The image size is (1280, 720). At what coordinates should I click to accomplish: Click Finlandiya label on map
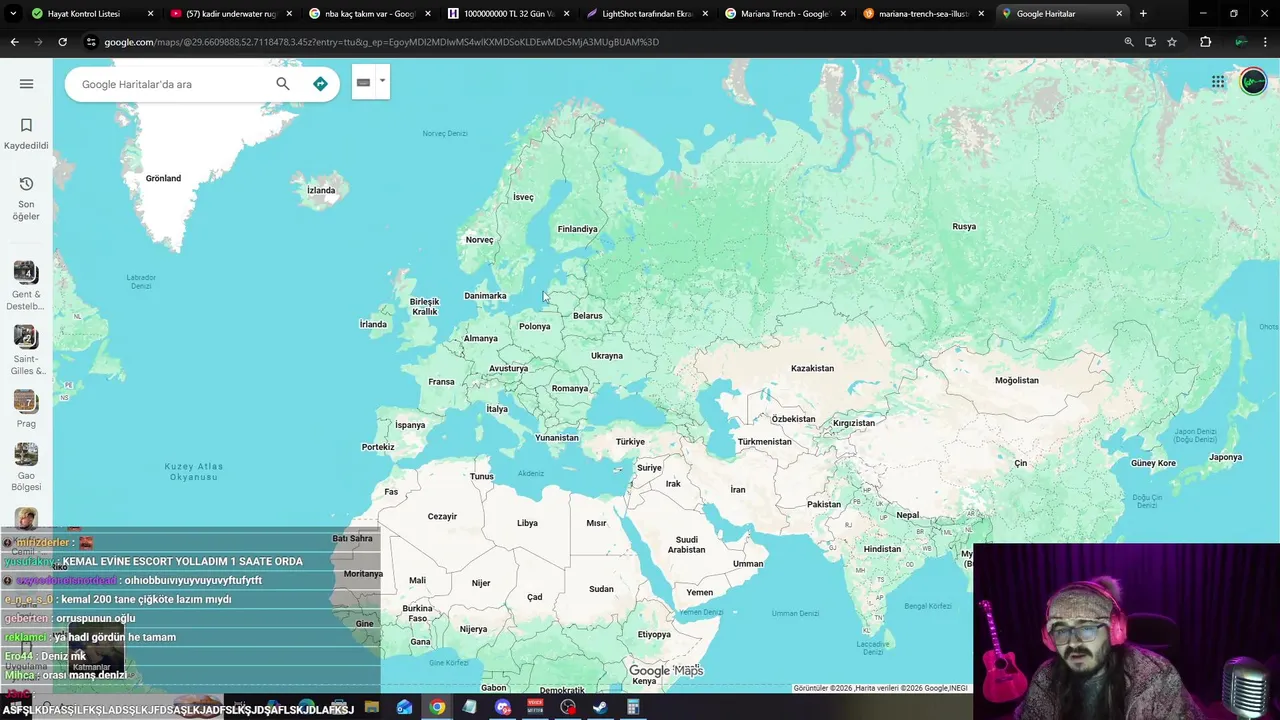click(577, 229)
